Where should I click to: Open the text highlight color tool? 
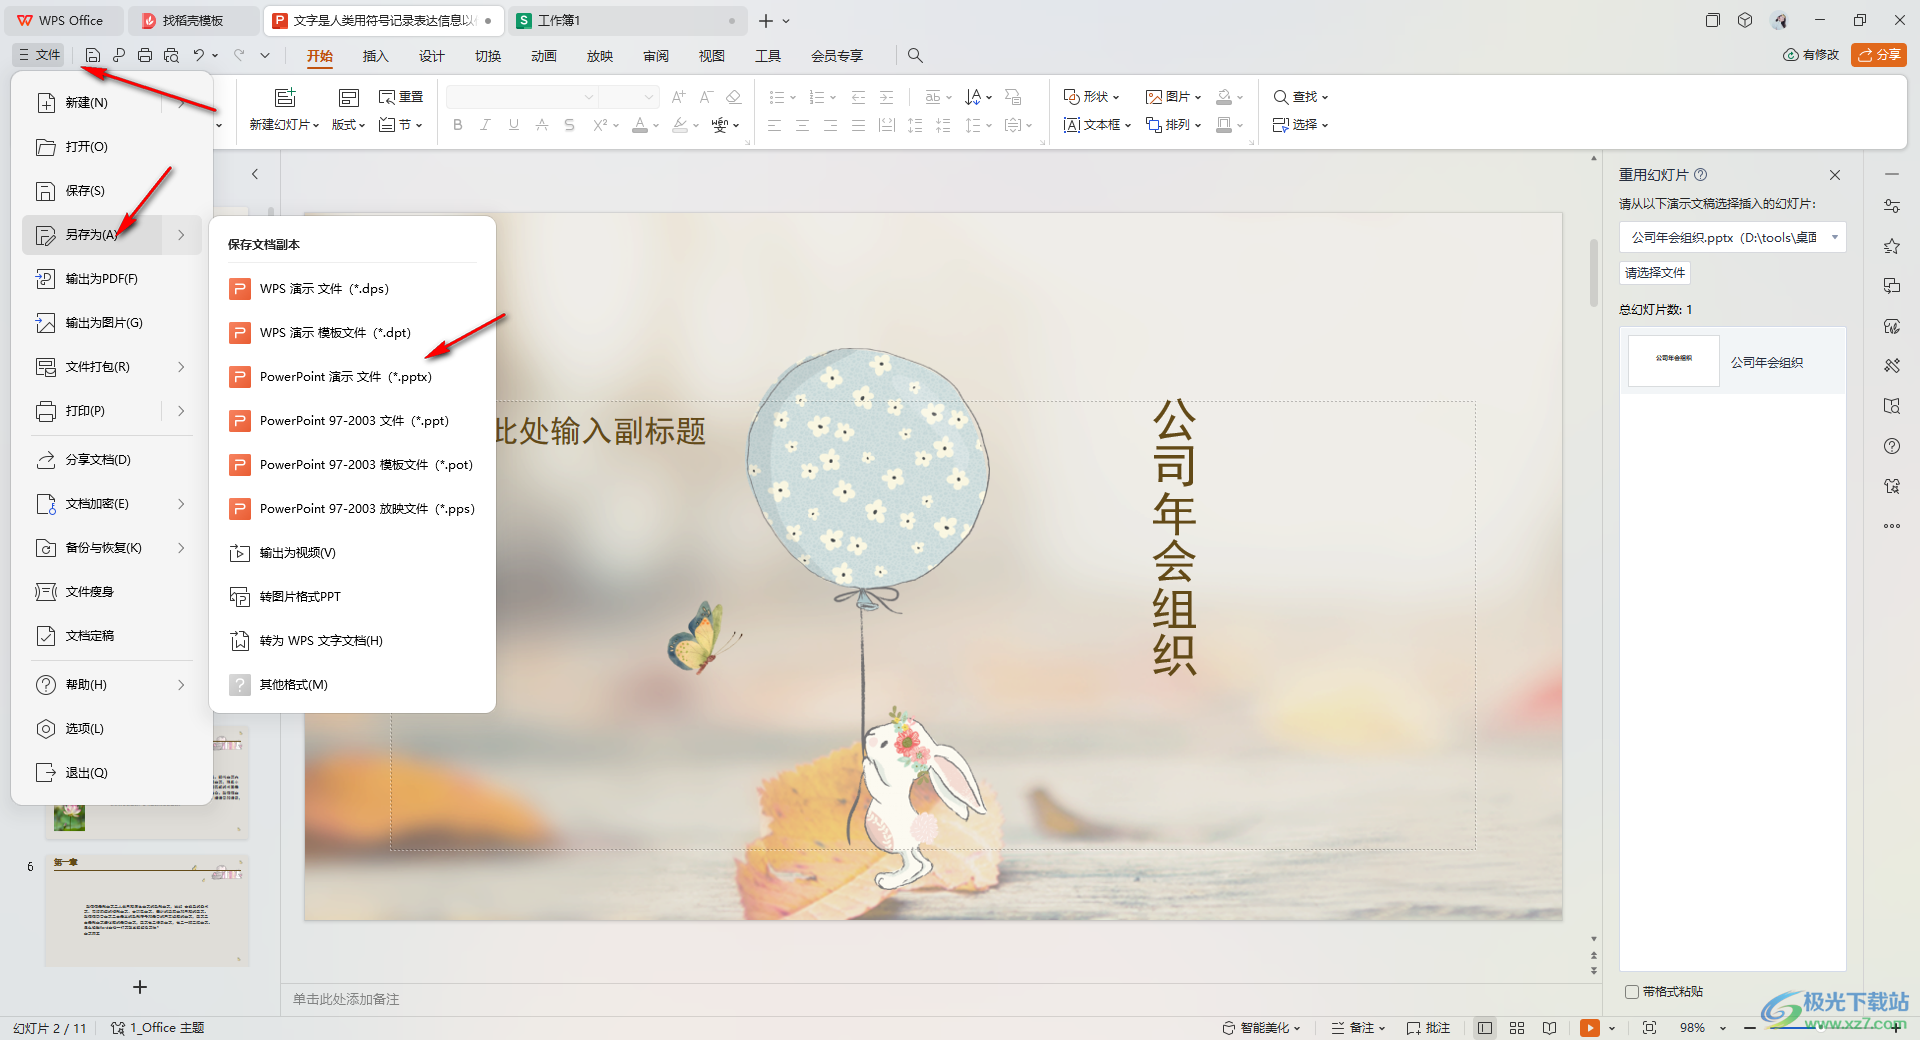click(x=680, y=125)
